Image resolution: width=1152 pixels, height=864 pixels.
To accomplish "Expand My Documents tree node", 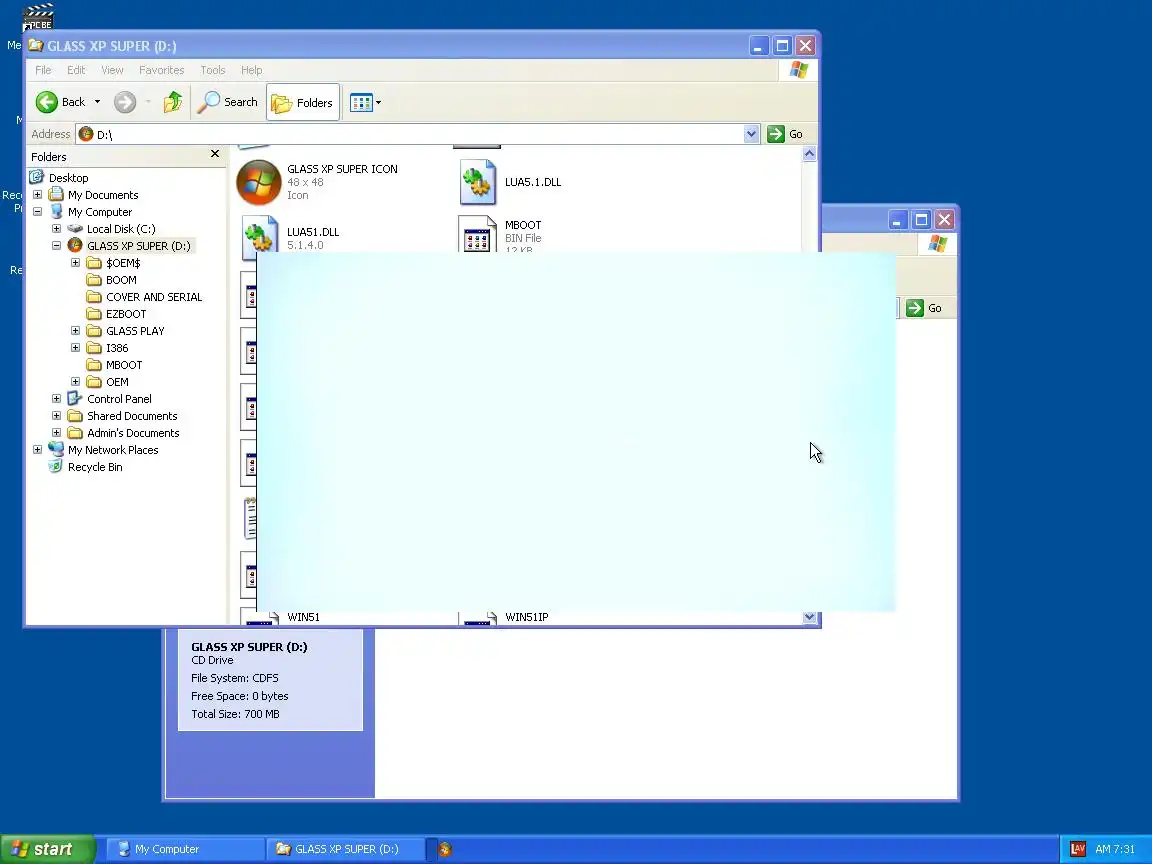I will click(37, 195).
